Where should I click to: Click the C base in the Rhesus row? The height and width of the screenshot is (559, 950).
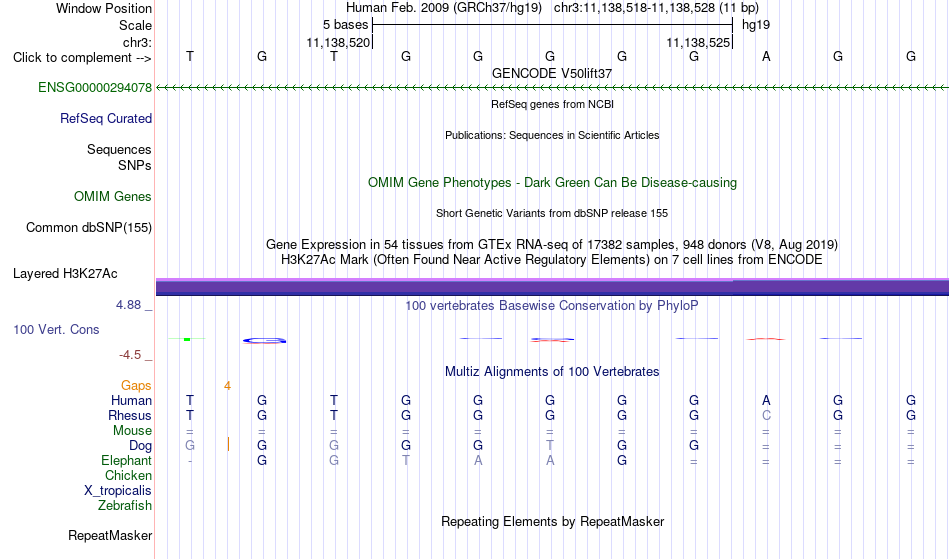[766, 415]
